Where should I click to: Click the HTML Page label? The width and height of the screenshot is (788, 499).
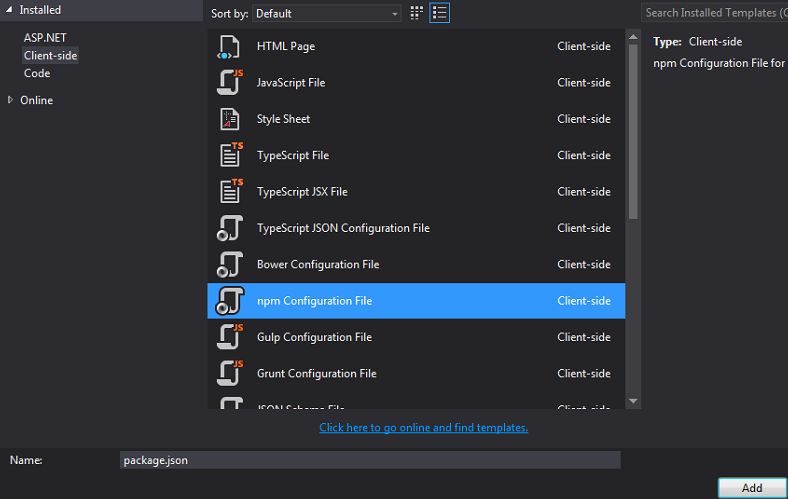[x=286, y=46]
